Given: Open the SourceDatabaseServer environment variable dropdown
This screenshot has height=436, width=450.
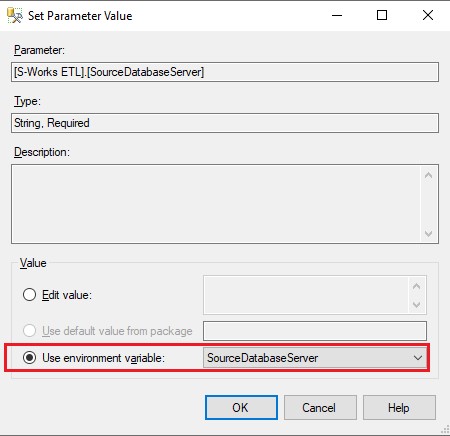Looking at the screenshot, I should [315, 358].
